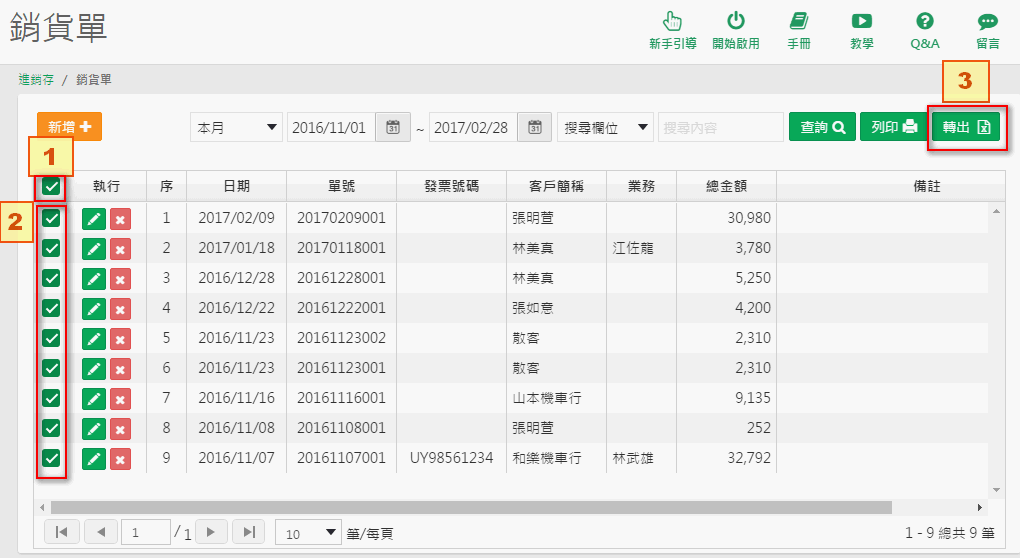Go to previous page in pager
The image size is (1020, 558).
pos(100,532)
